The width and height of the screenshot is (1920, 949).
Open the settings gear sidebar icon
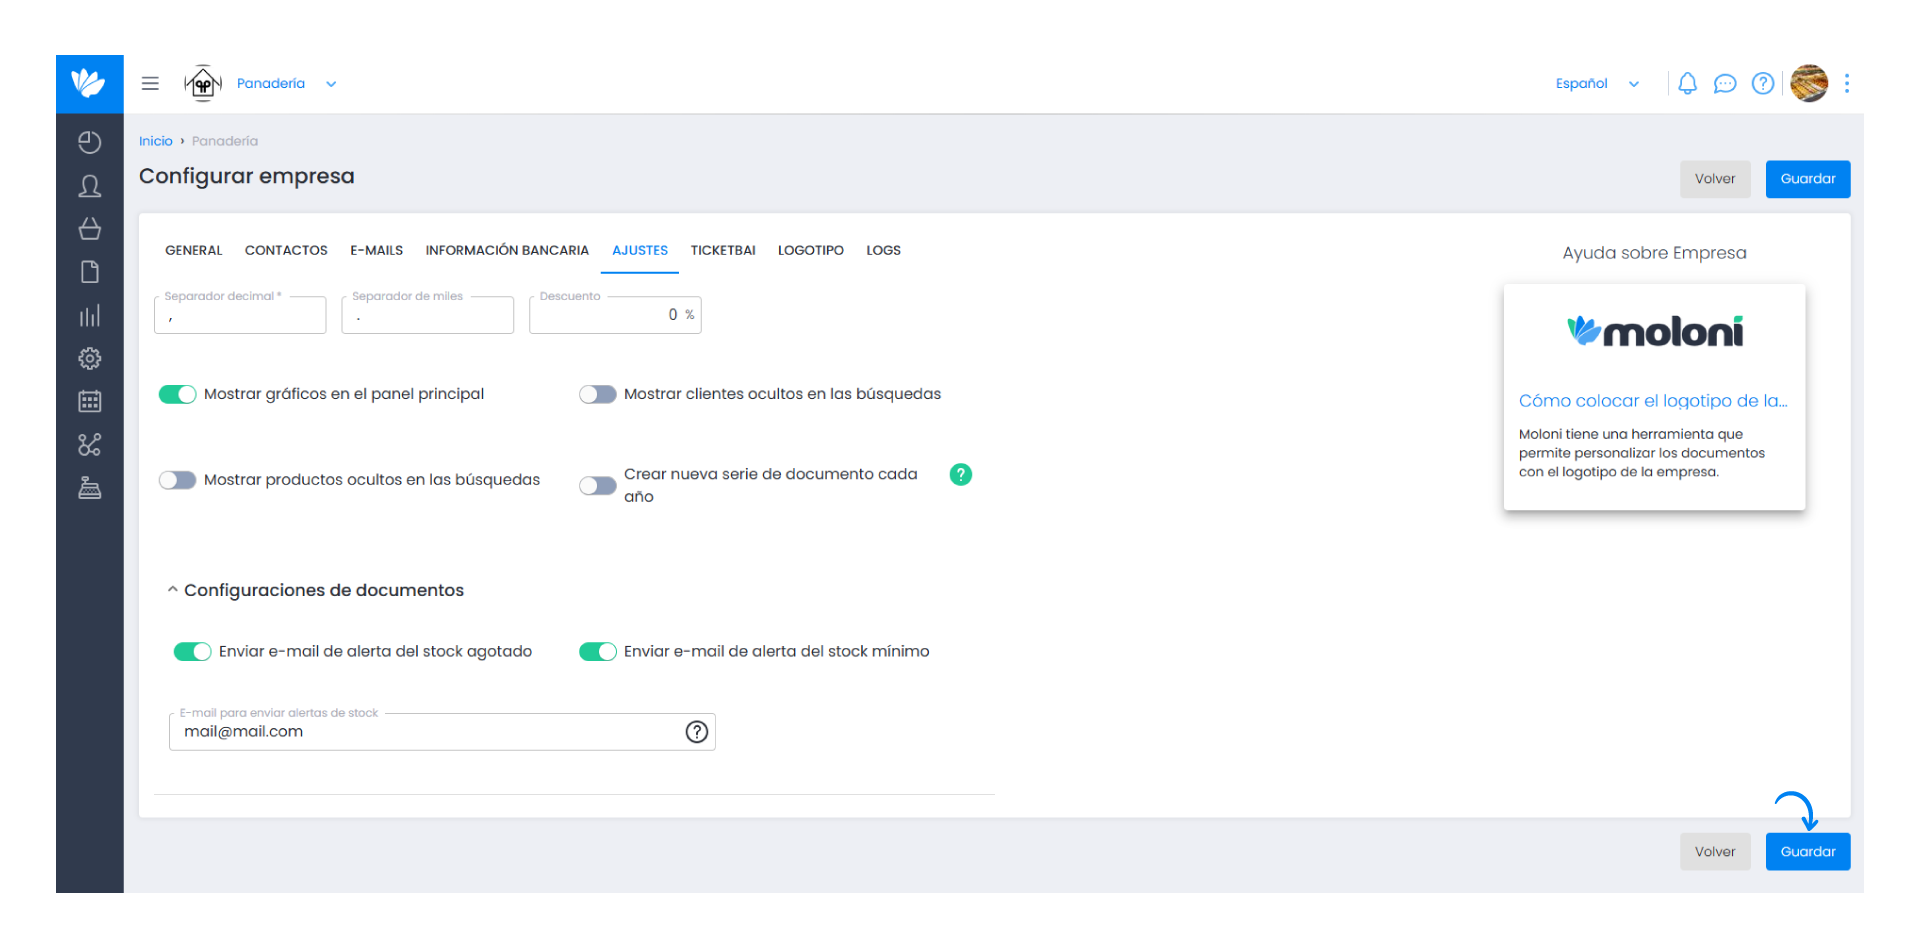click(x=90, y=359)
